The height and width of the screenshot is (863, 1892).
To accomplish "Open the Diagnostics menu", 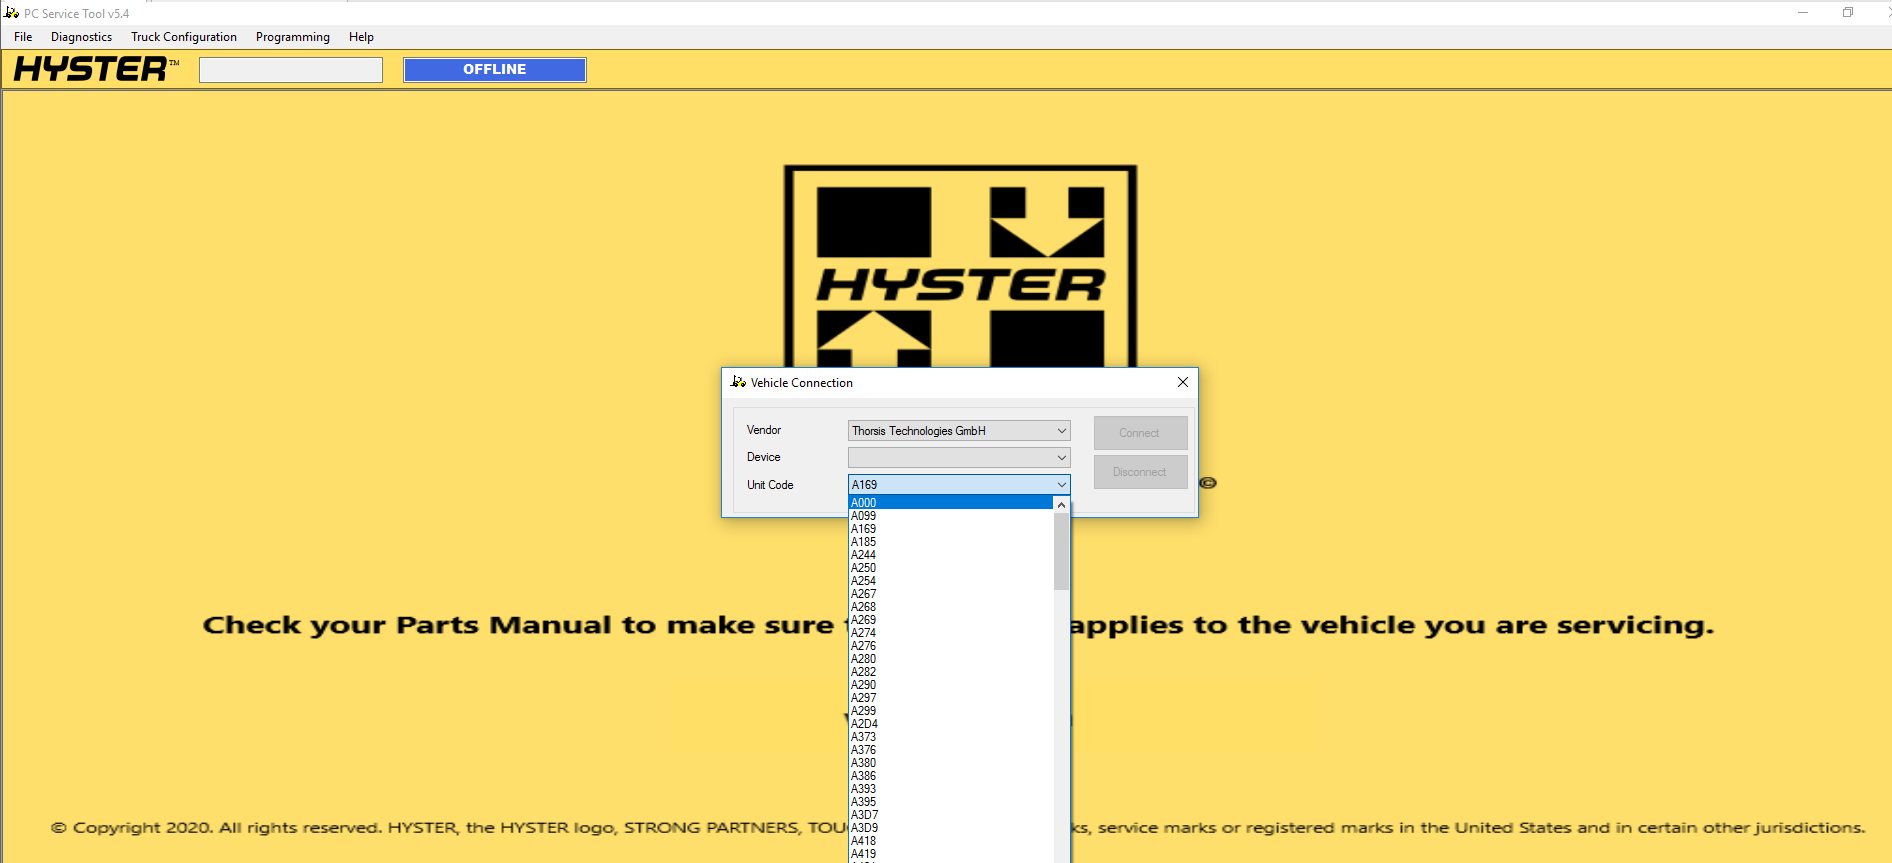I will pos(81,37).
